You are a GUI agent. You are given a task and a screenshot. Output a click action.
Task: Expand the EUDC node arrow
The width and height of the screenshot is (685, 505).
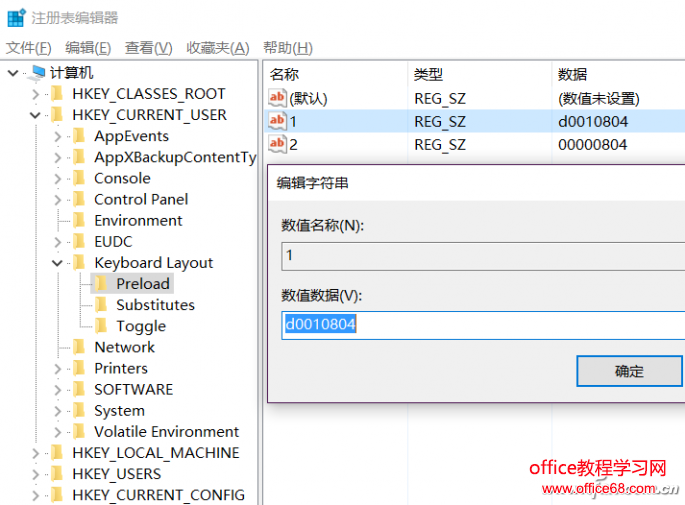coord(58,242)
